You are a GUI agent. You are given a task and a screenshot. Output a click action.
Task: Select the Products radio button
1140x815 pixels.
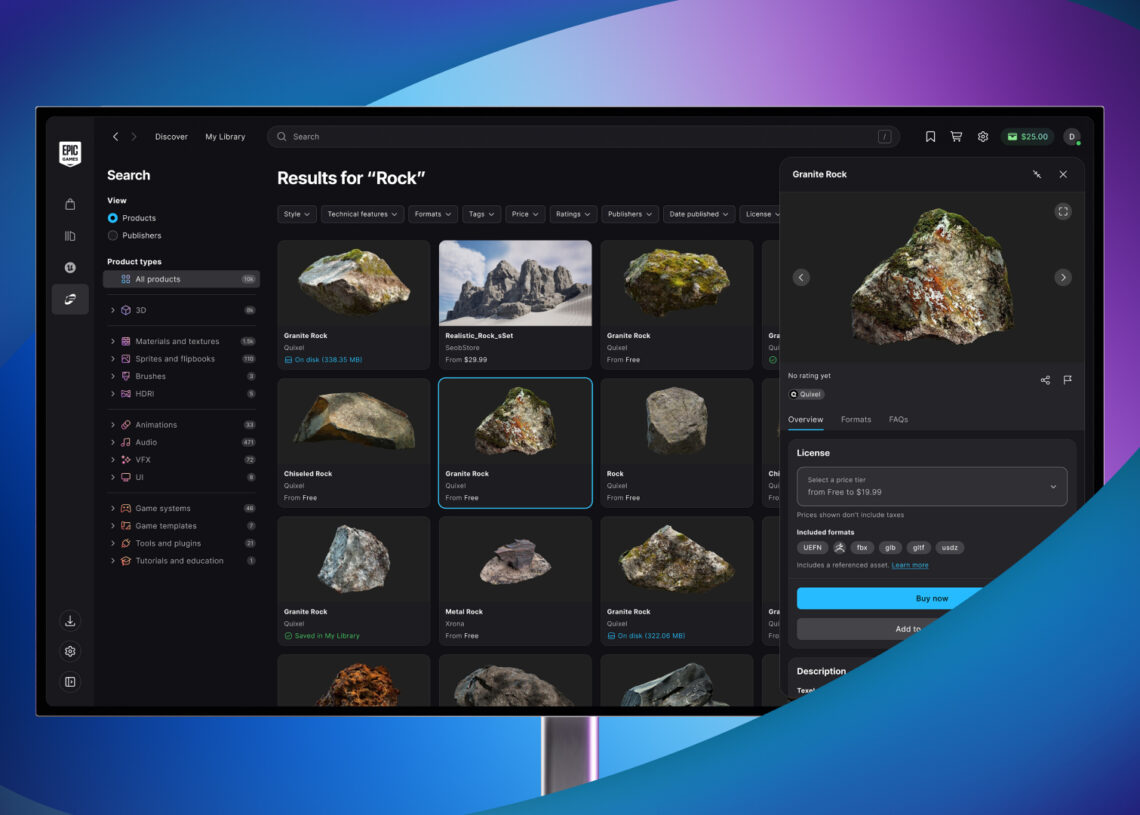click(111, 218)
